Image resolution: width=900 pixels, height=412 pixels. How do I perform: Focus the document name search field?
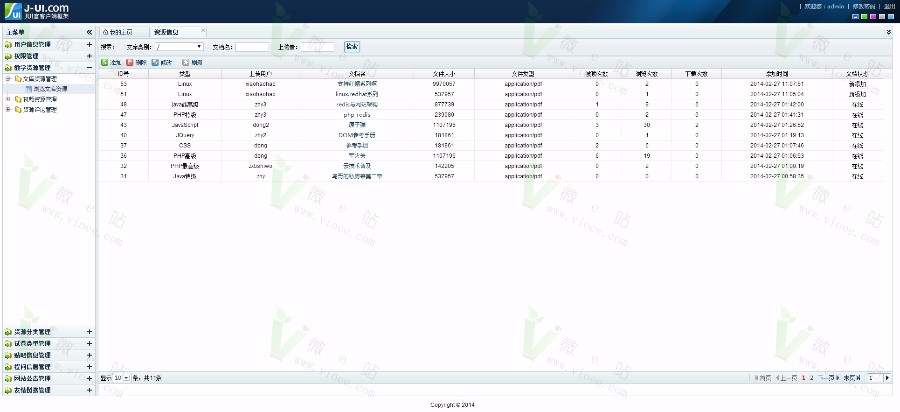(x=252, y=46)
